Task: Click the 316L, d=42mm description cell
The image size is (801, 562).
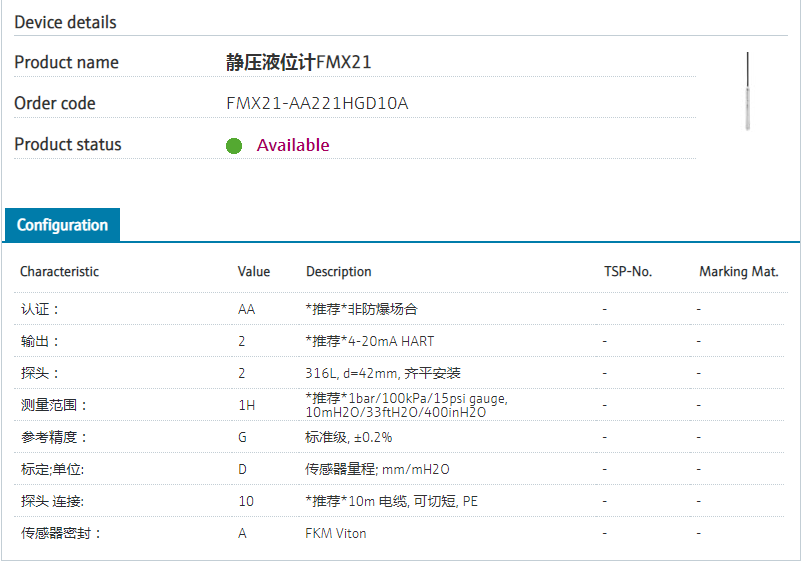Action: [383, 373]
